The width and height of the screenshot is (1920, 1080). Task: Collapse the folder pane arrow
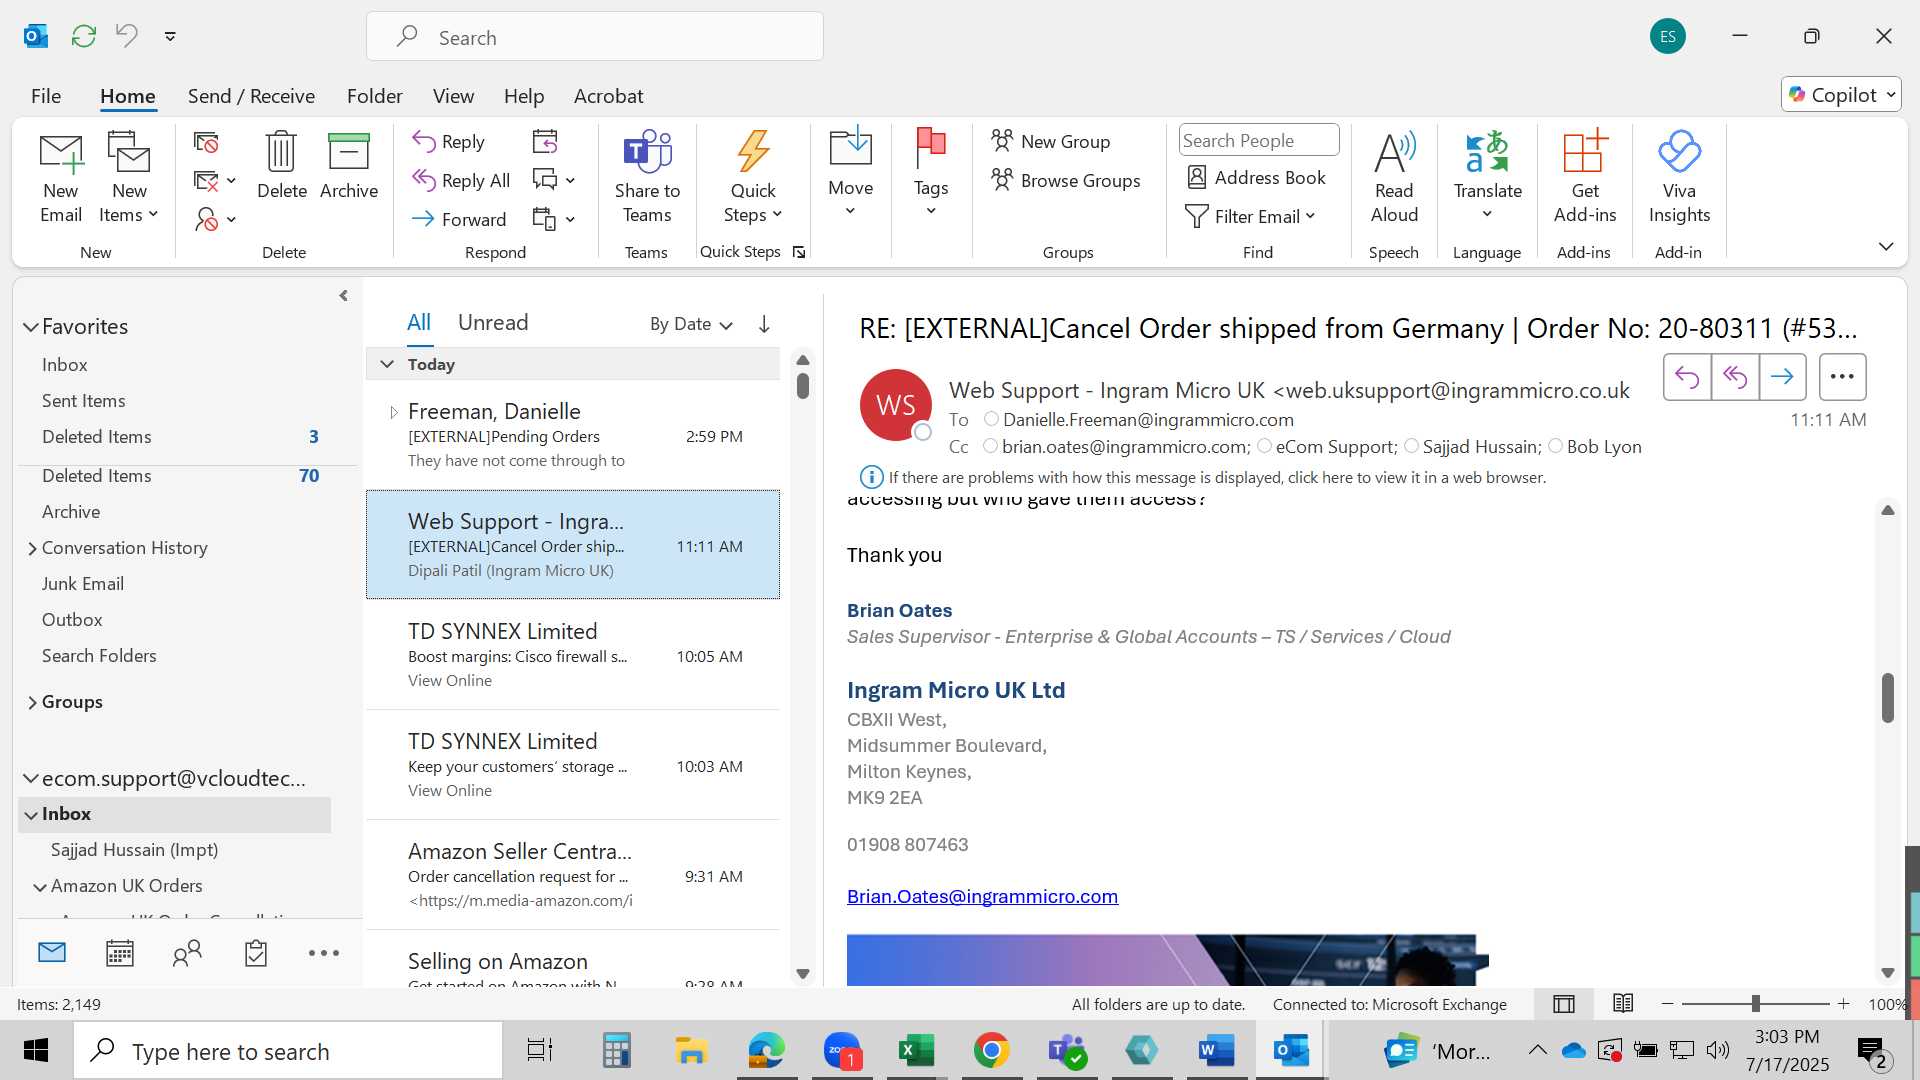click(343, 295)
